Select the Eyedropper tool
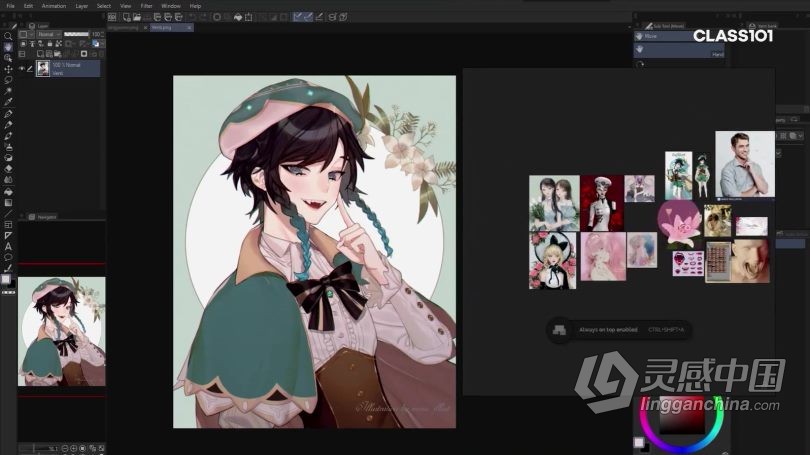Screen dimensions: 810x455 pos(8,102)
